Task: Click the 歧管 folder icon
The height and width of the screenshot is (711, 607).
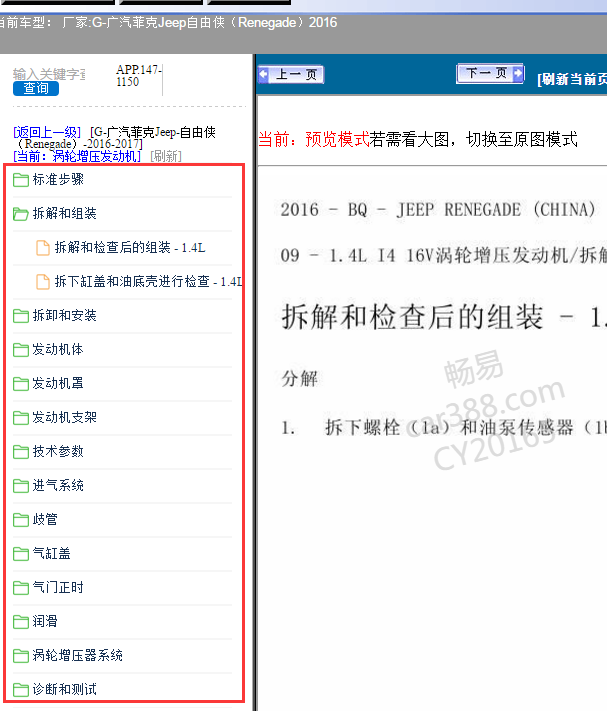Action: pyautogui.click(x=20, y=520)
